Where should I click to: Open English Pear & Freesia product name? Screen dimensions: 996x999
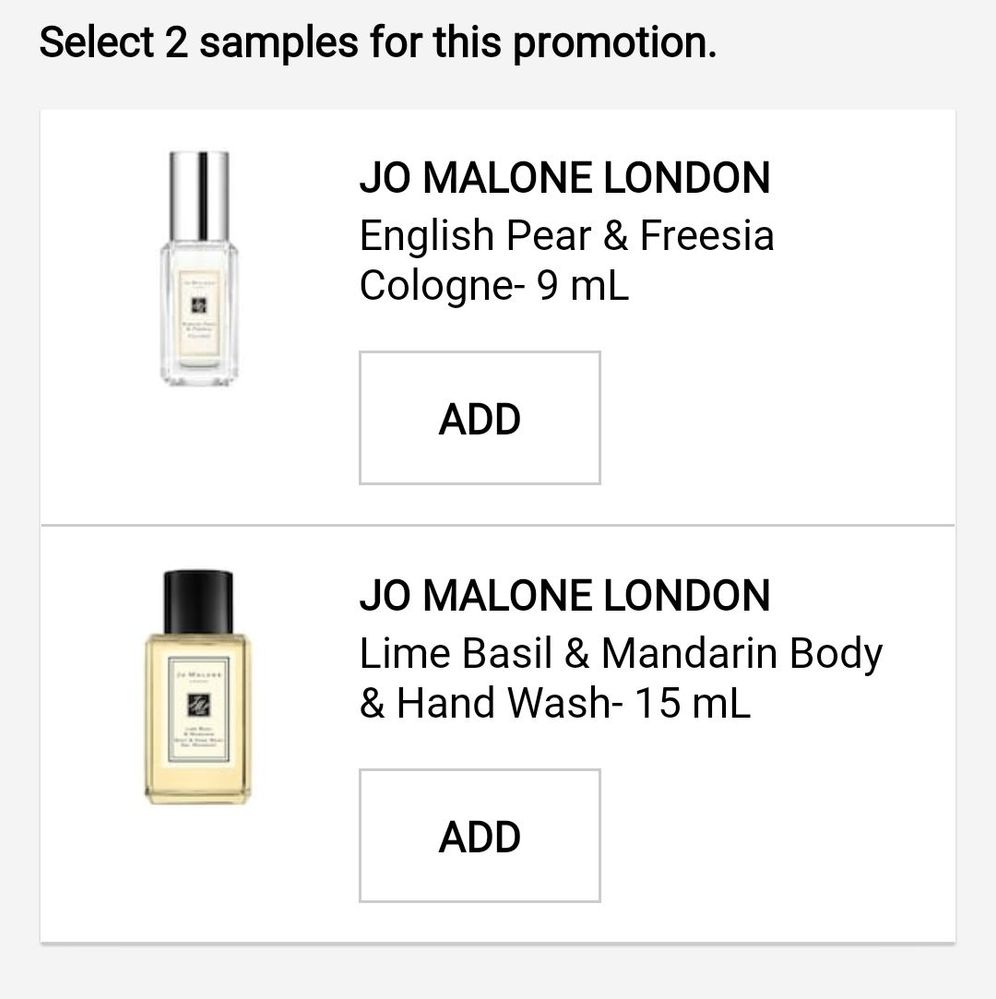pyautogui.click(x=566, y=236)
